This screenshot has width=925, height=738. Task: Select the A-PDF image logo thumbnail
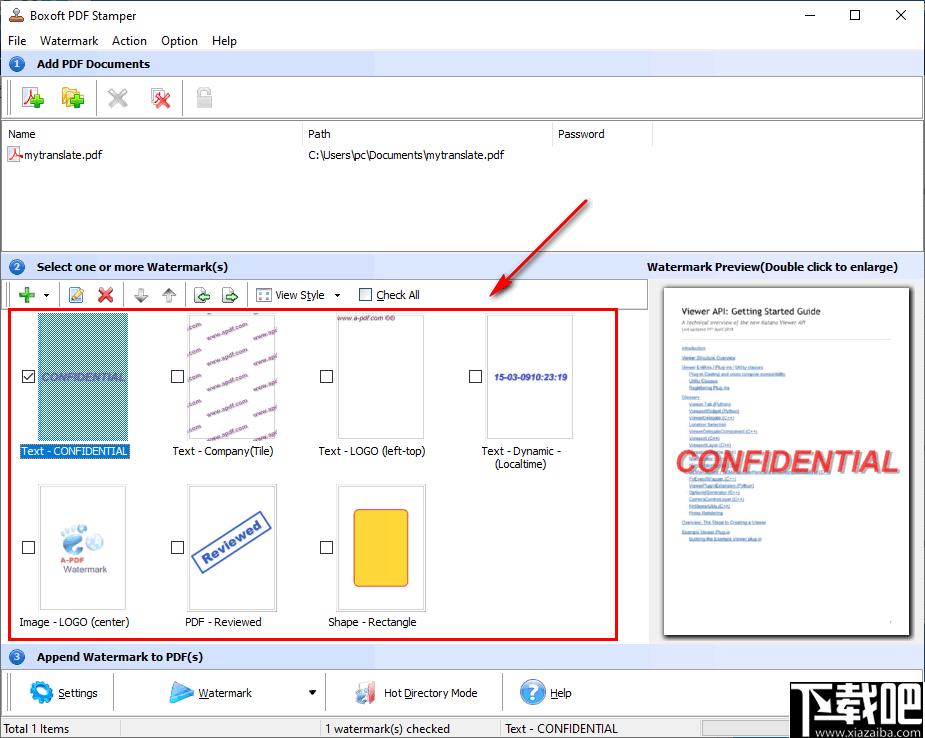(x=83, y=547)
